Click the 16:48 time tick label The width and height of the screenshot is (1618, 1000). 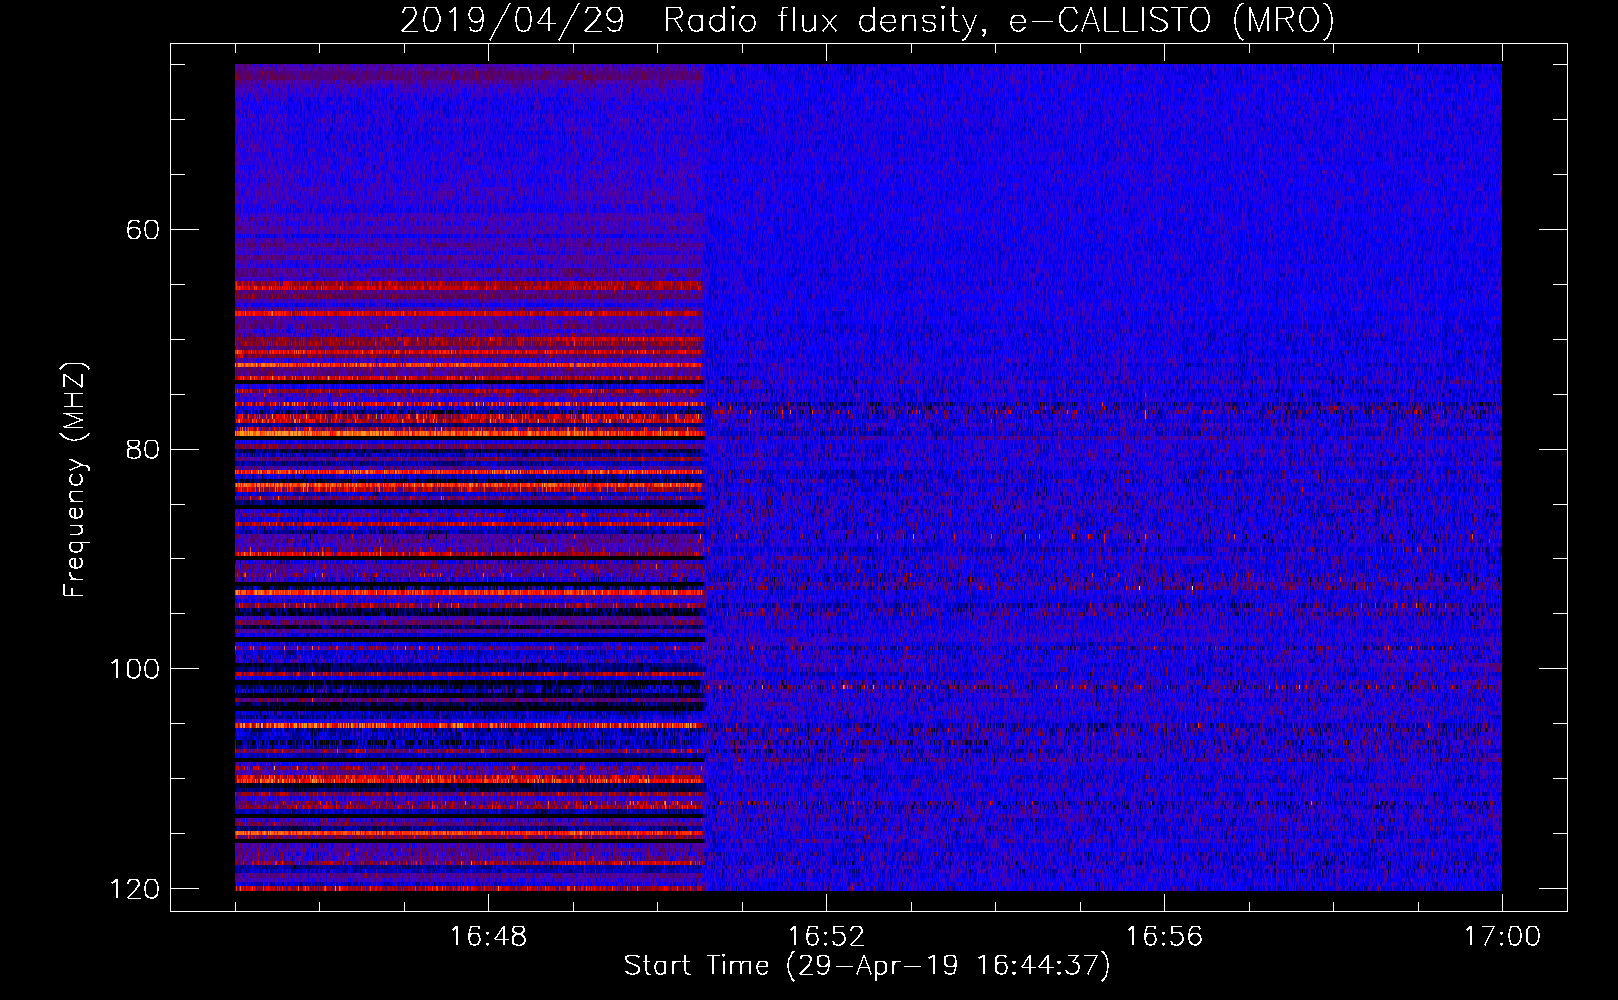488,937
